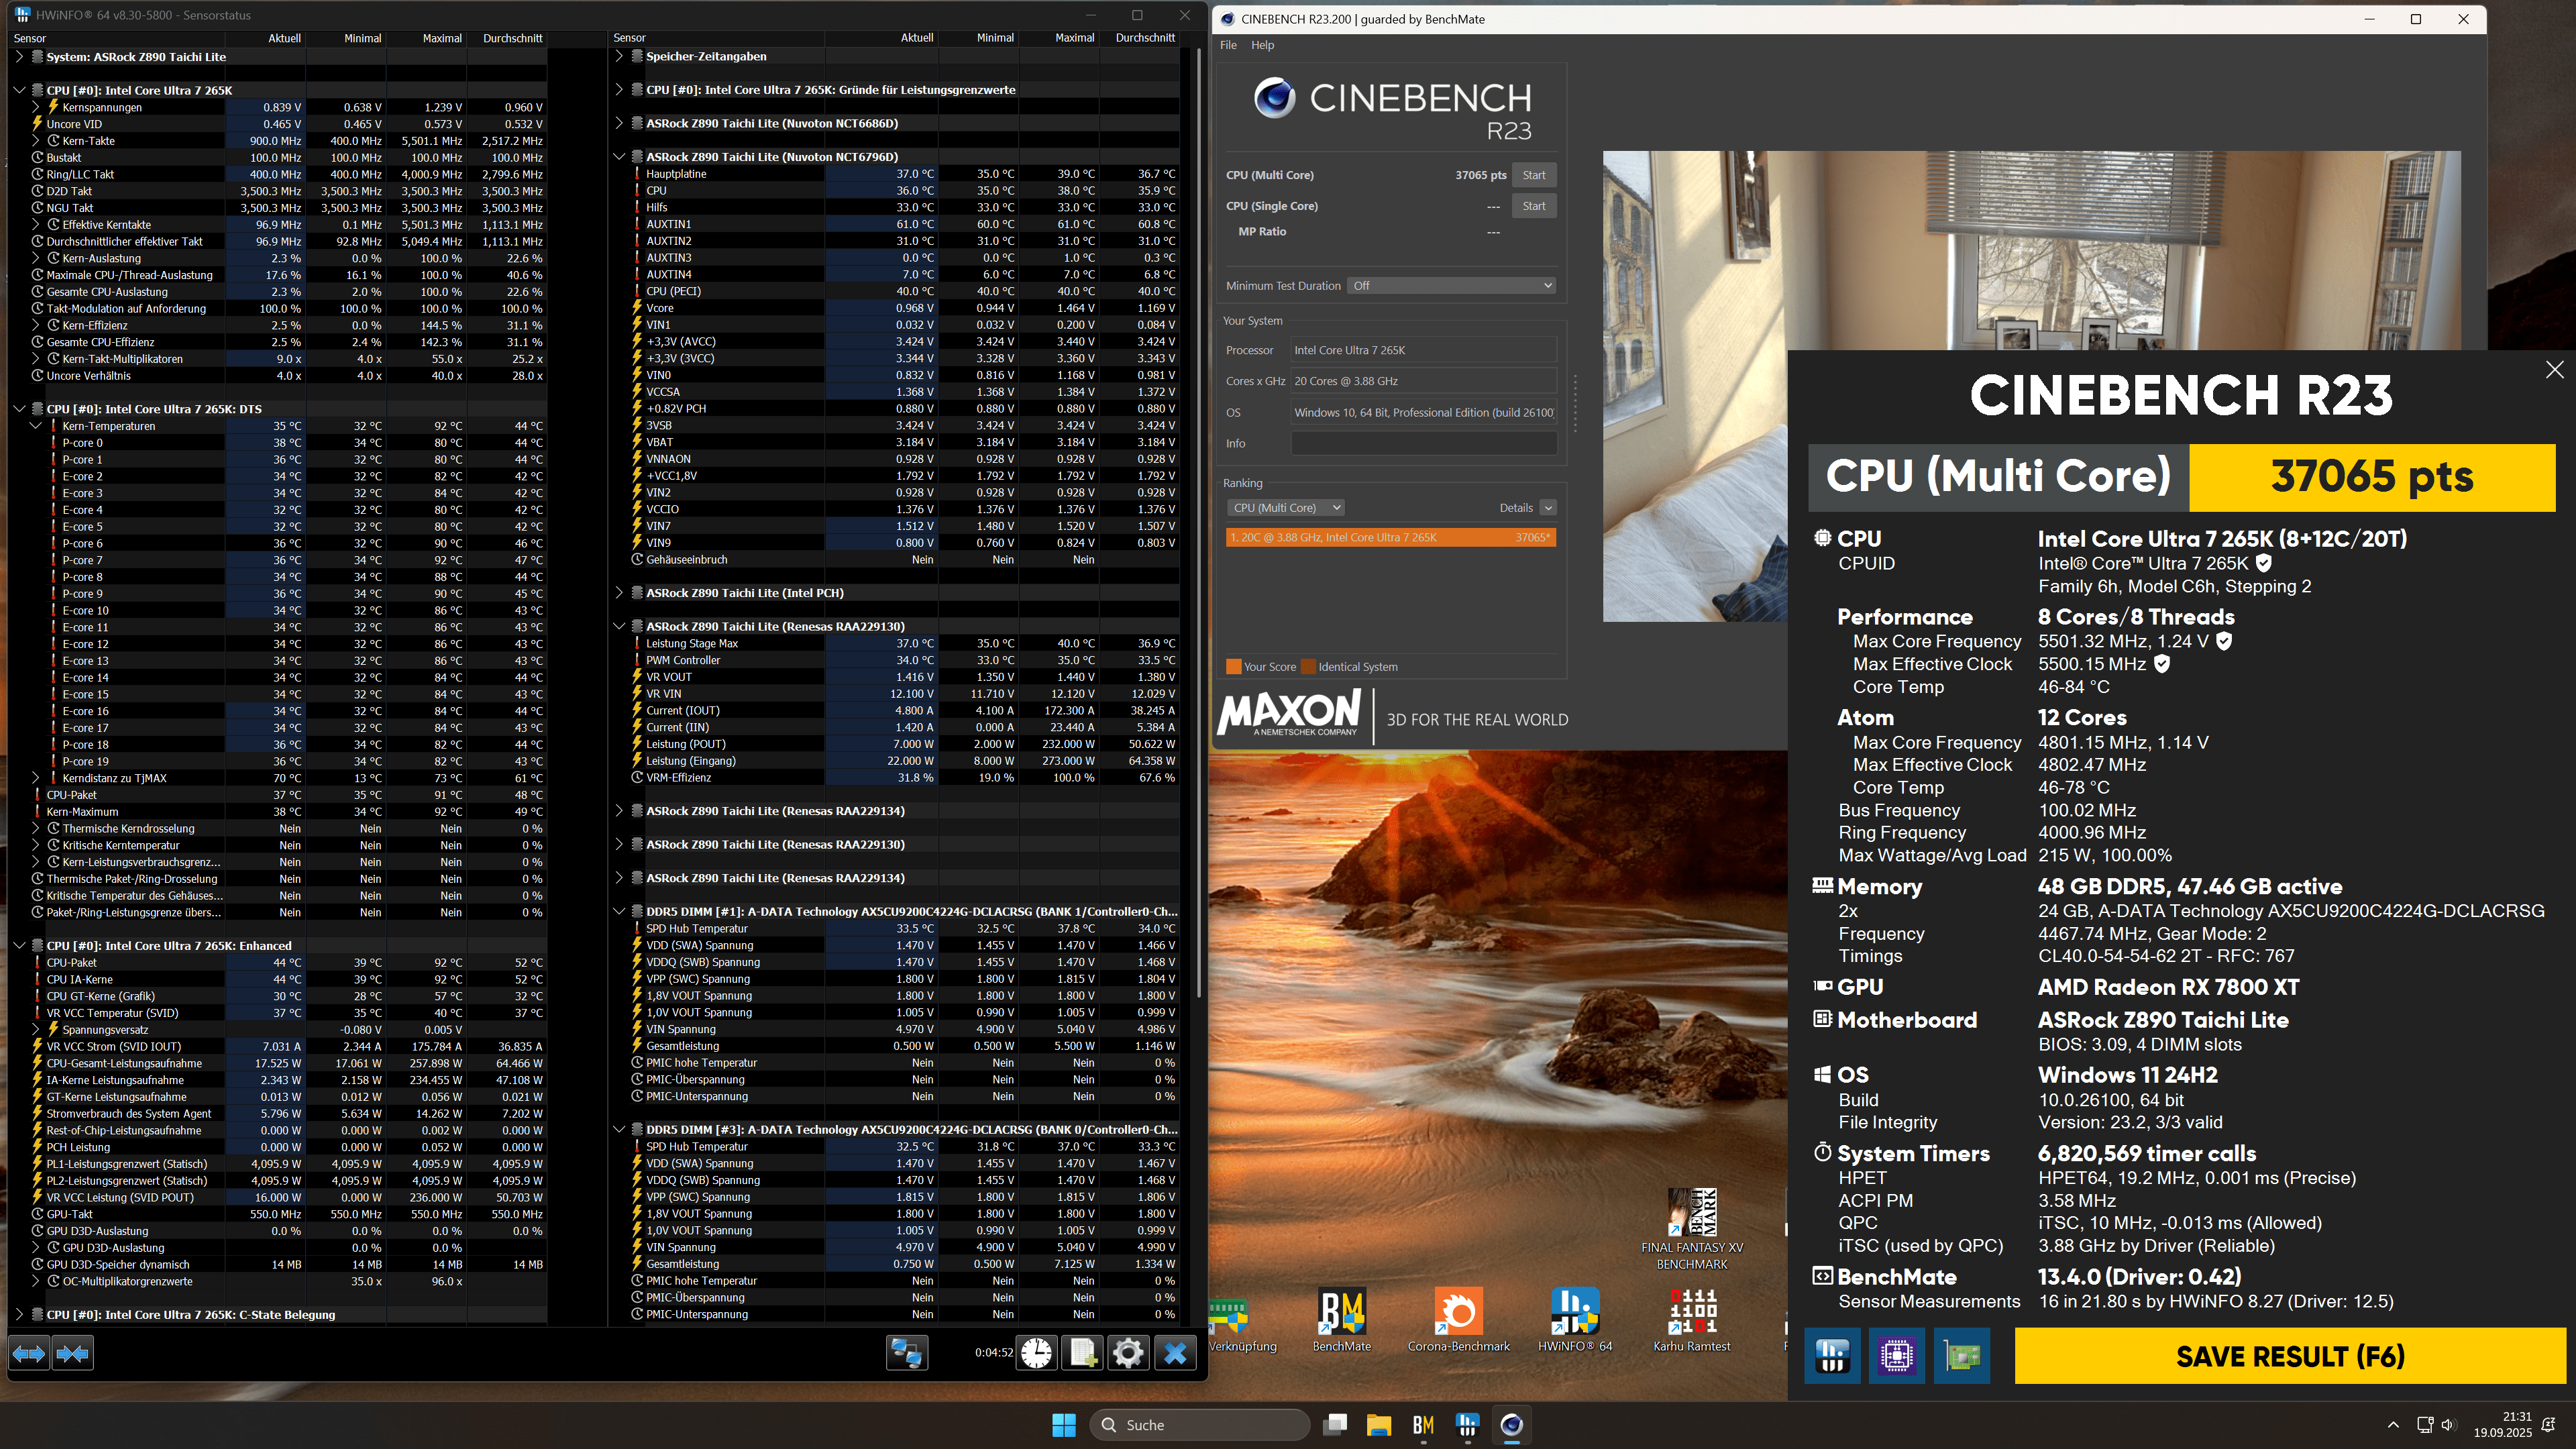Expand ASRock Z890 Taichi Lite (Intel PCH) group

[619, 593]
